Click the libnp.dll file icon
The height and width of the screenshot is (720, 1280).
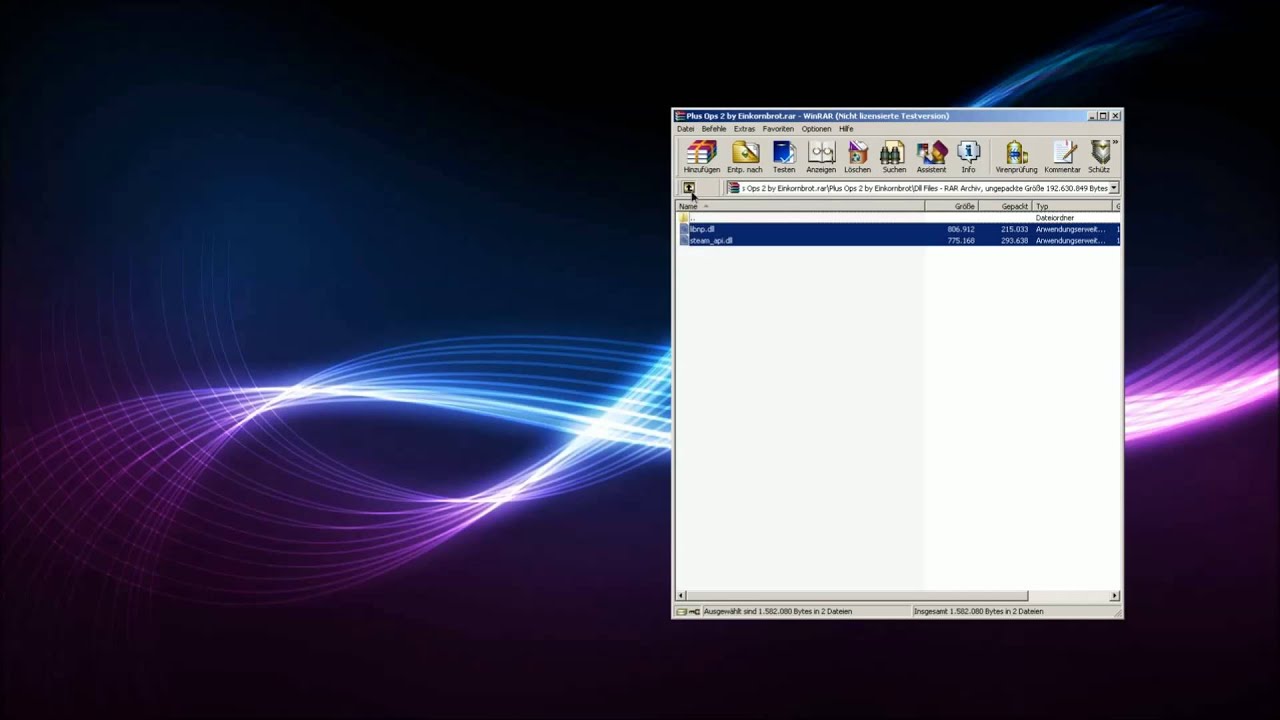685,229
